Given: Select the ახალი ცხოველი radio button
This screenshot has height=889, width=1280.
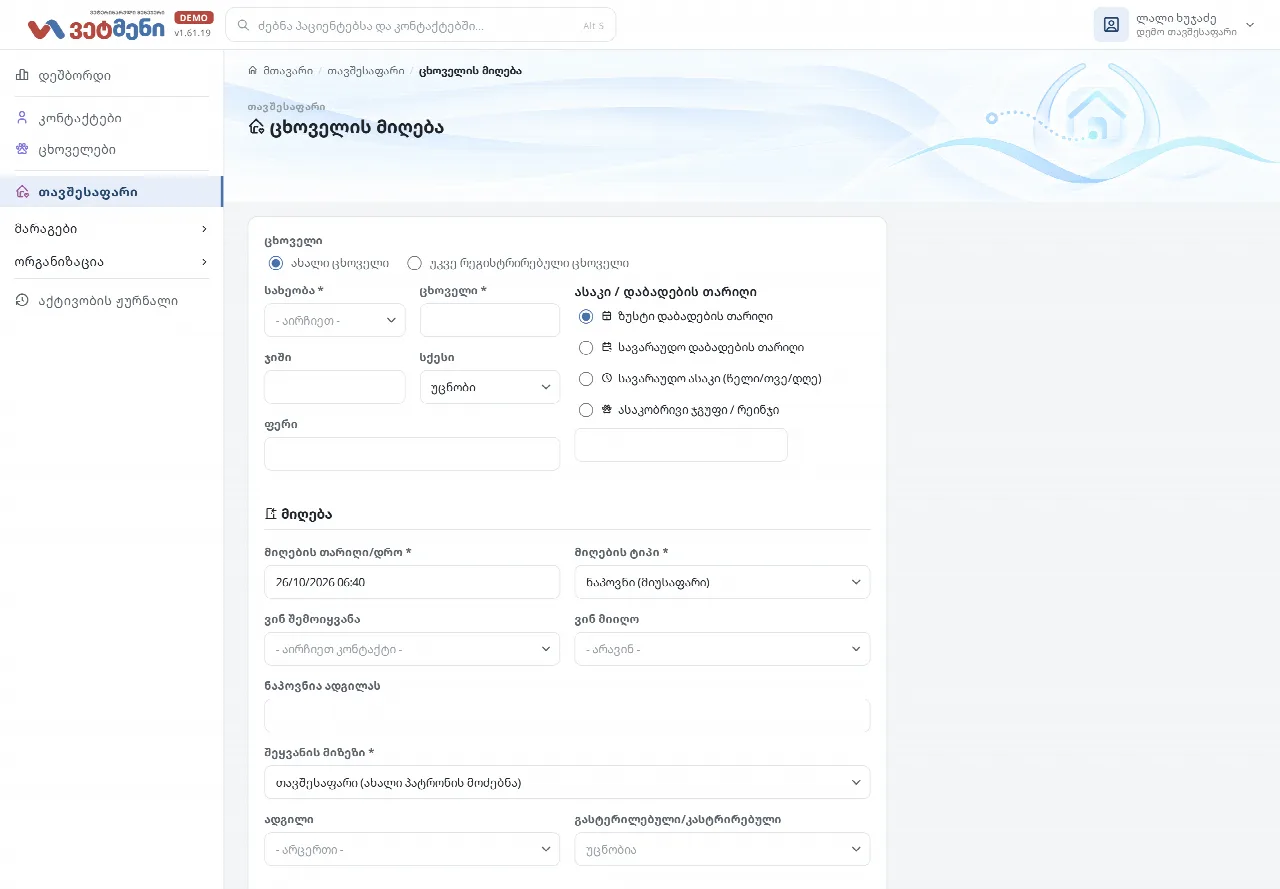Looking at the screenshot, I should (276, 264).
